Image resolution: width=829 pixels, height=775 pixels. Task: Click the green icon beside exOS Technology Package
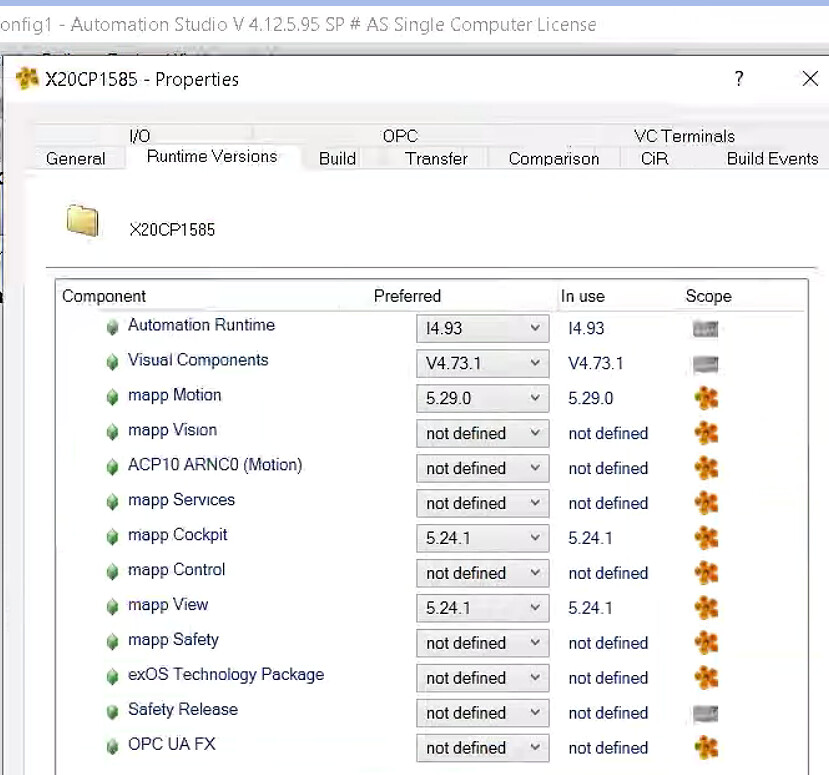tap(112, 677)
